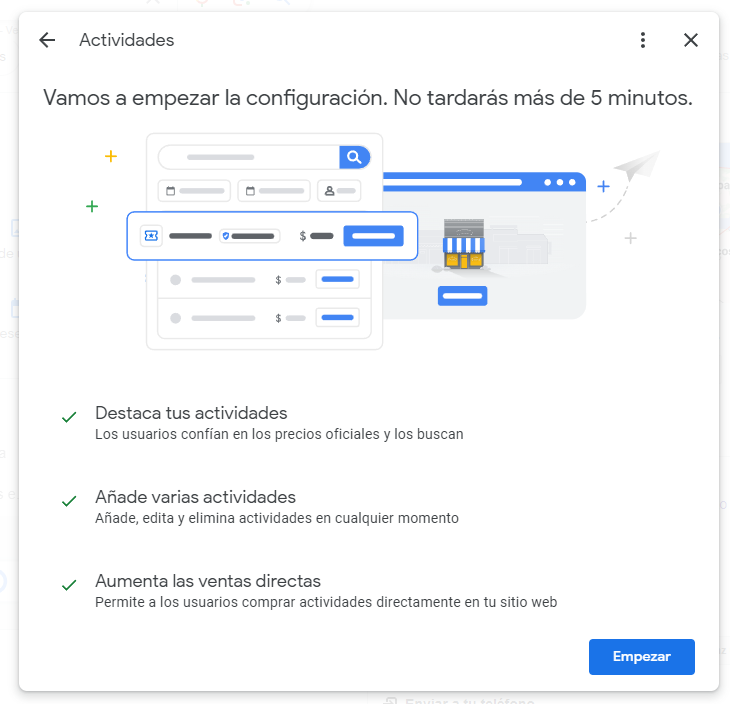Click the heading about configuration taking 5 minutes
The height and width of the screenshot is (704, 730).
tap(368, 98)
